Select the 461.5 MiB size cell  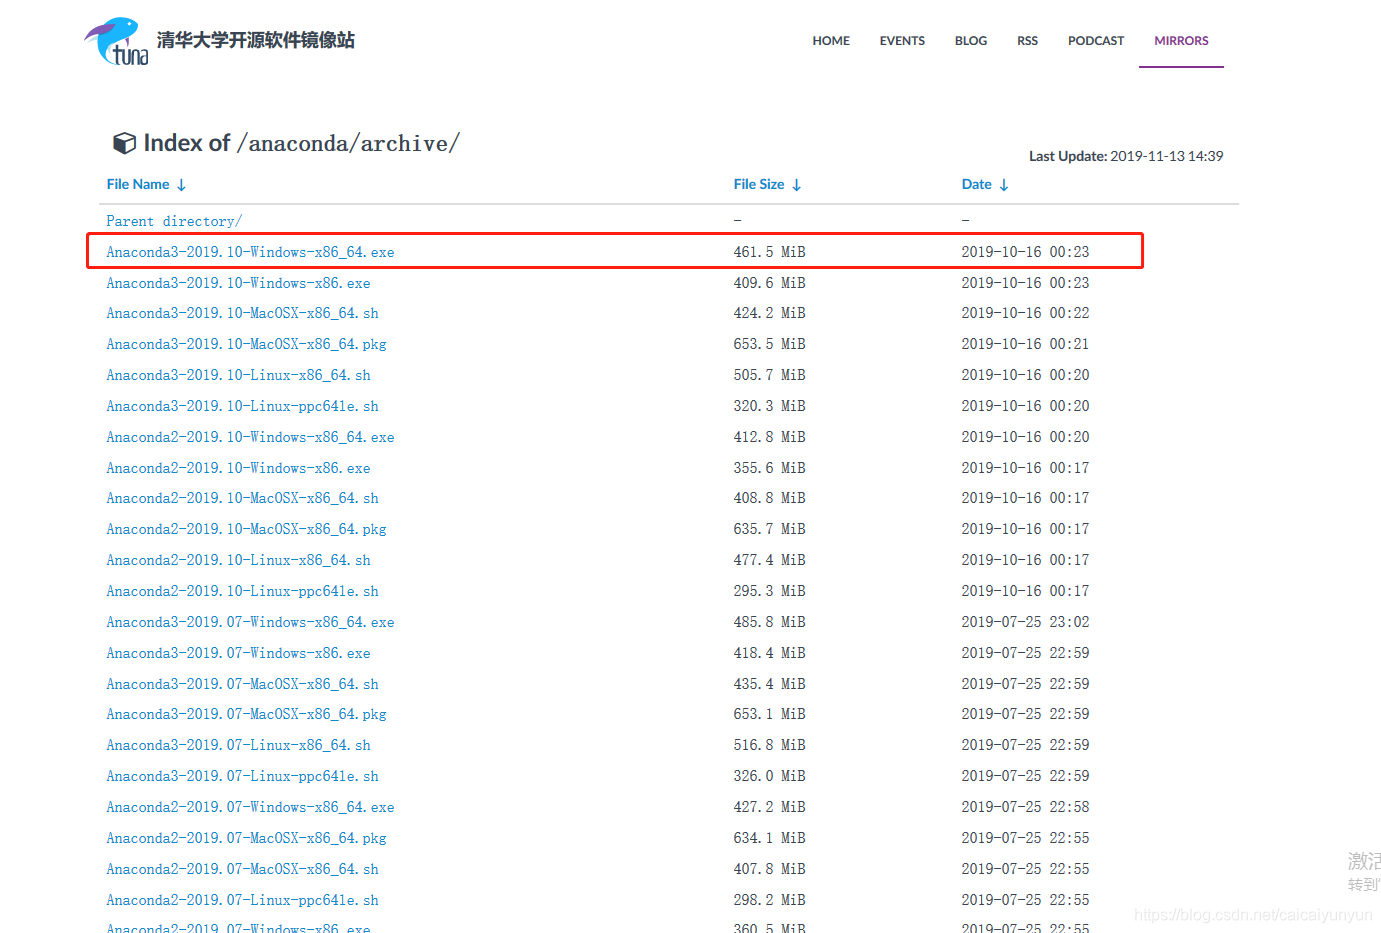(x=769, y=252)
